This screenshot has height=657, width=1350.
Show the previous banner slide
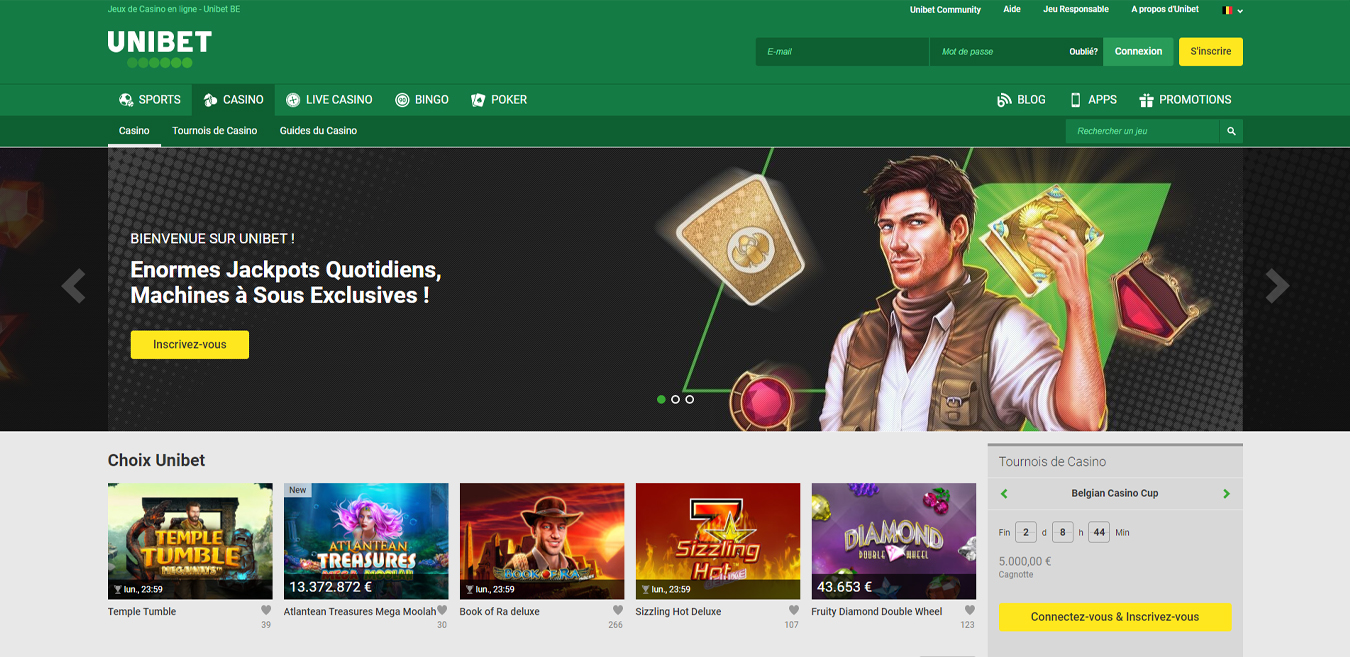click(73, 286)
